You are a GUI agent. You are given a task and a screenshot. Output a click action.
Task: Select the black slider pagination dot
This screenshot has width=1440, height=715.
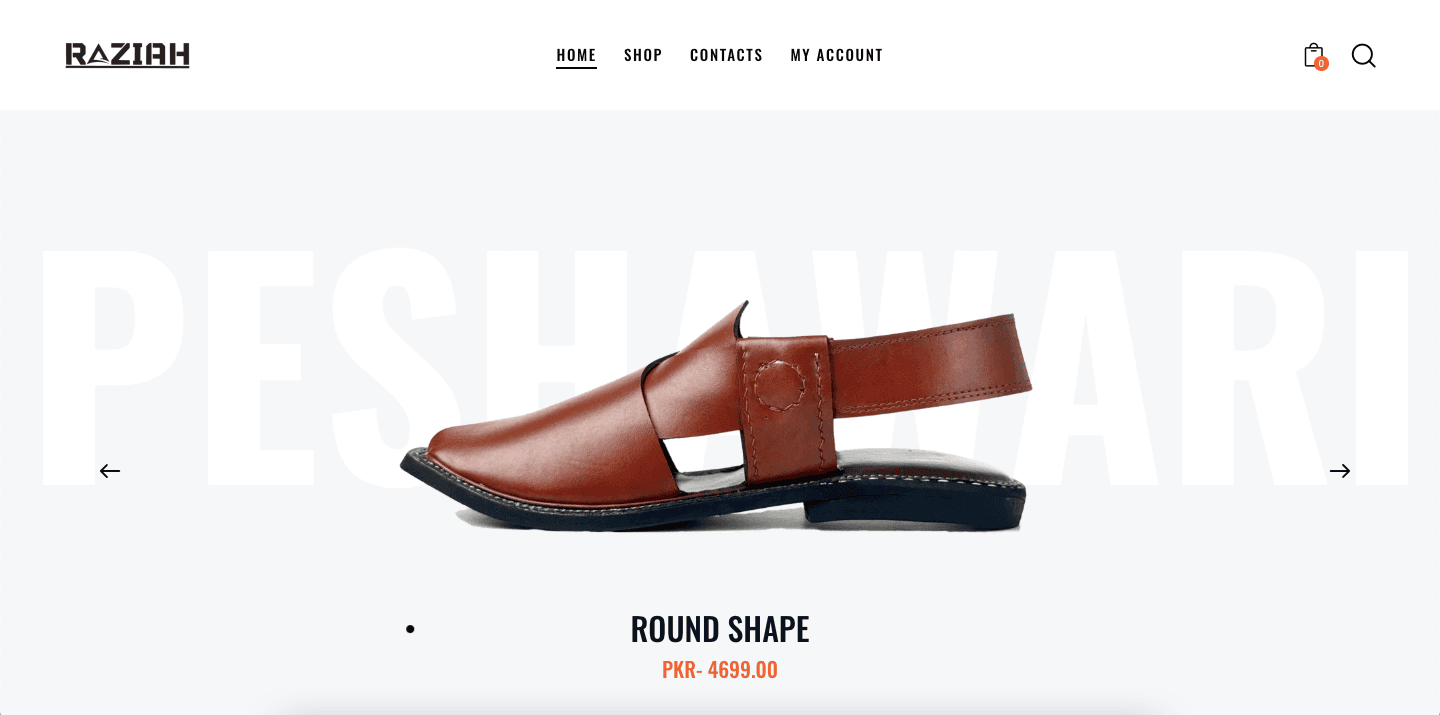pos(410,629)
